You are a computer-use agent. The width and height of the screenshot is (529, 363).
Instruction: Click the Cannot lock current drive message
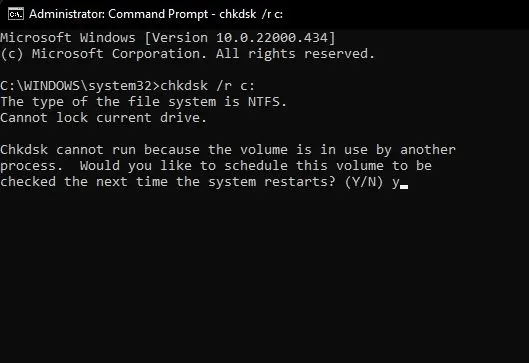point(103,118)
